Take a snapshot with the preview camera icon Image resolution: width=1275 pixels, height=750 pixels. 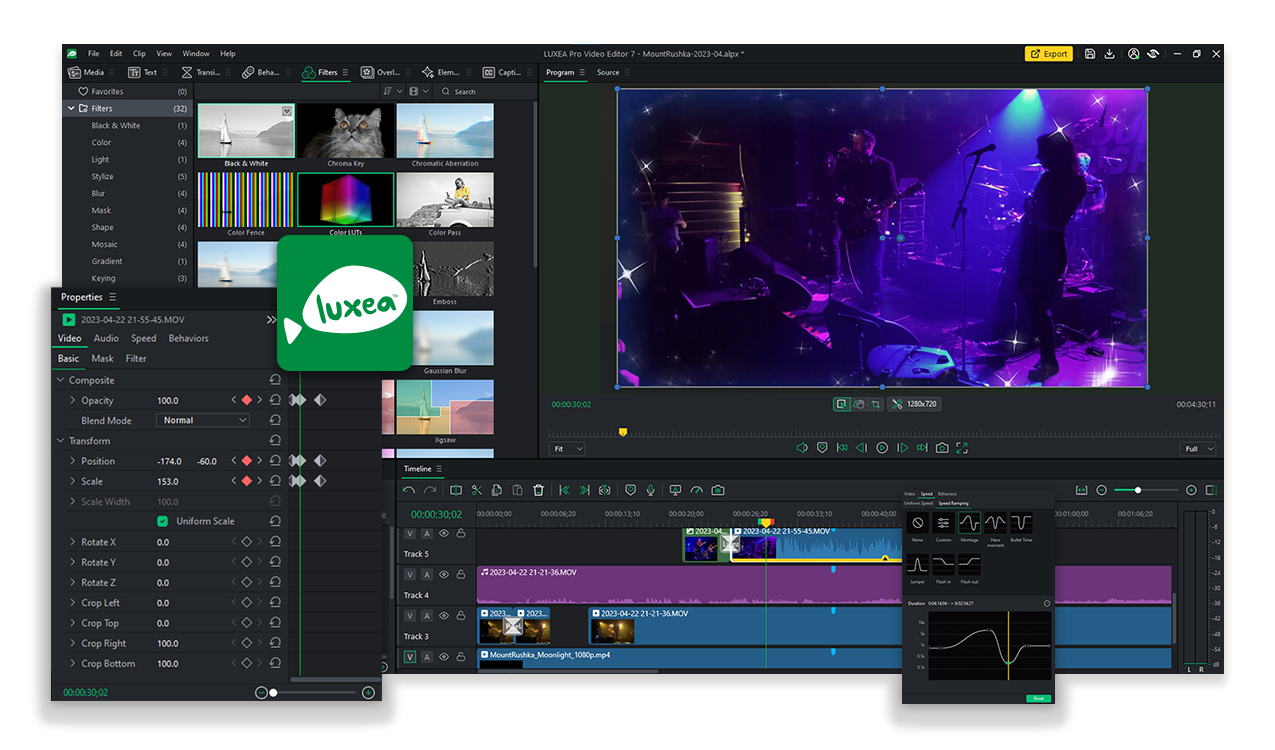(x=942, y=448)
